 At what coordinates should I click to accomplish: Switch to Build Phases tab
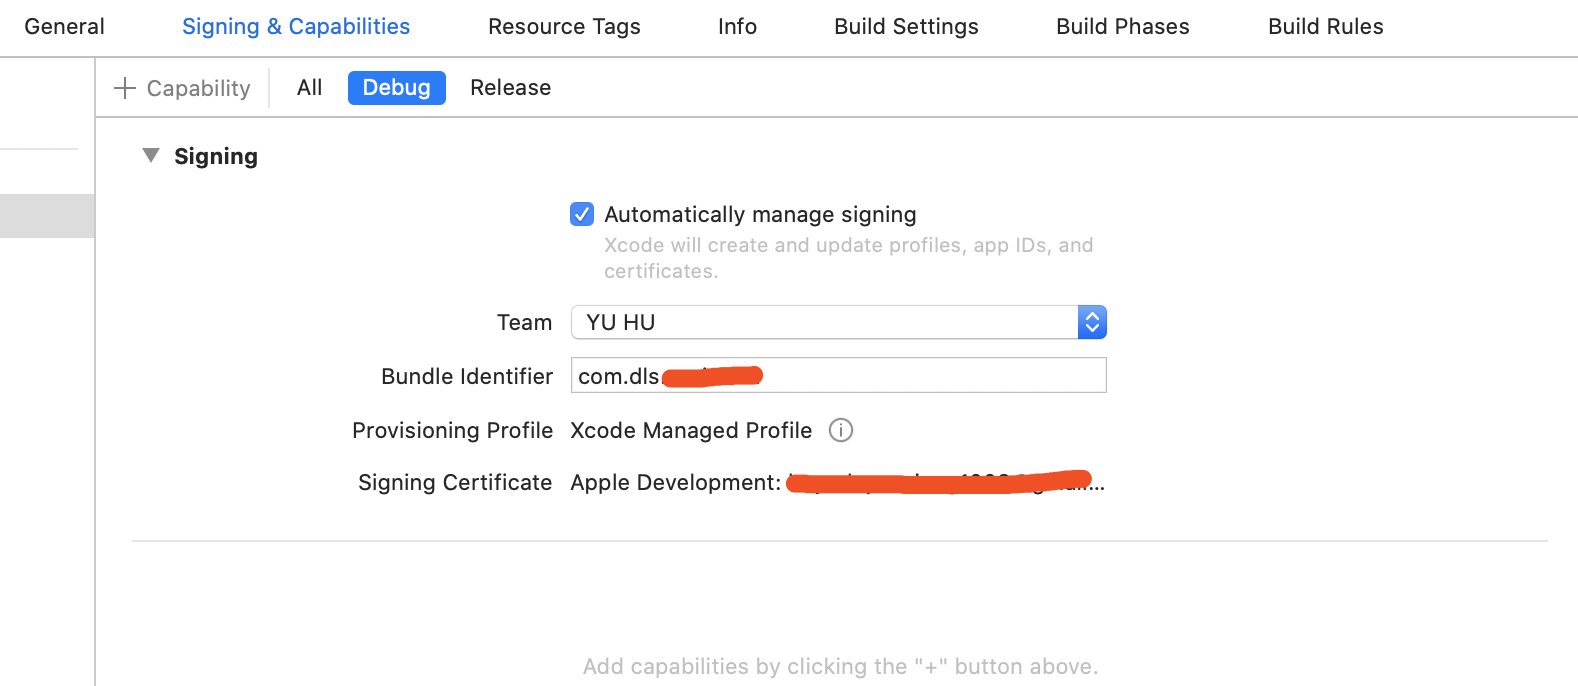1123,27
